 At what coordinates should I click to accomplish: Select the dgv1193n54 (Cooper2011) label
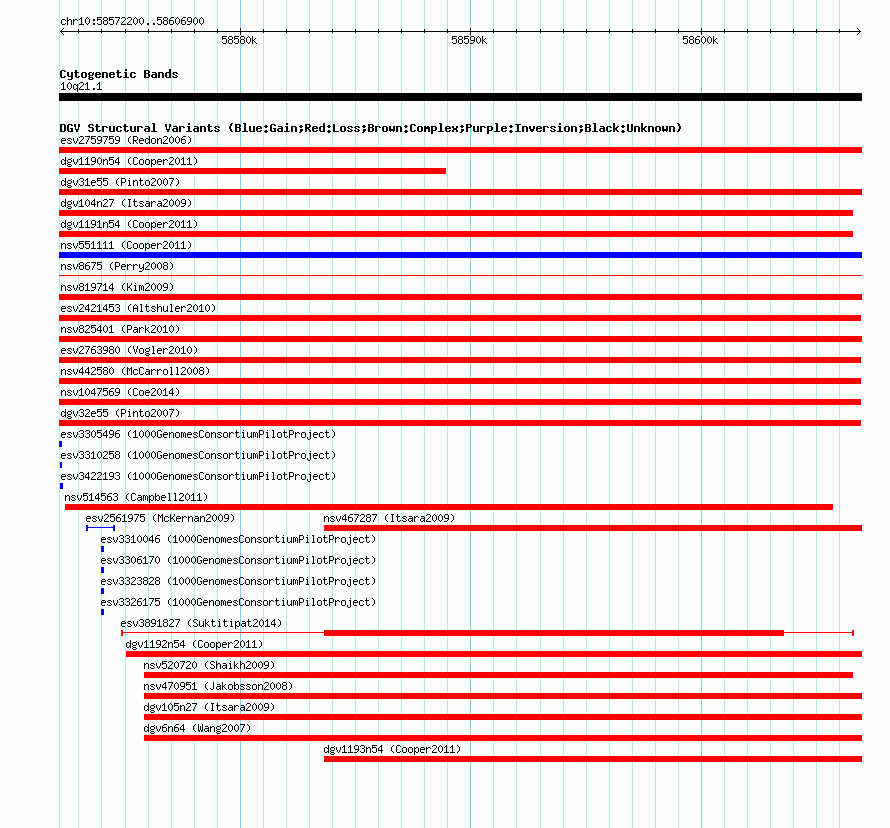click(392, 749)
